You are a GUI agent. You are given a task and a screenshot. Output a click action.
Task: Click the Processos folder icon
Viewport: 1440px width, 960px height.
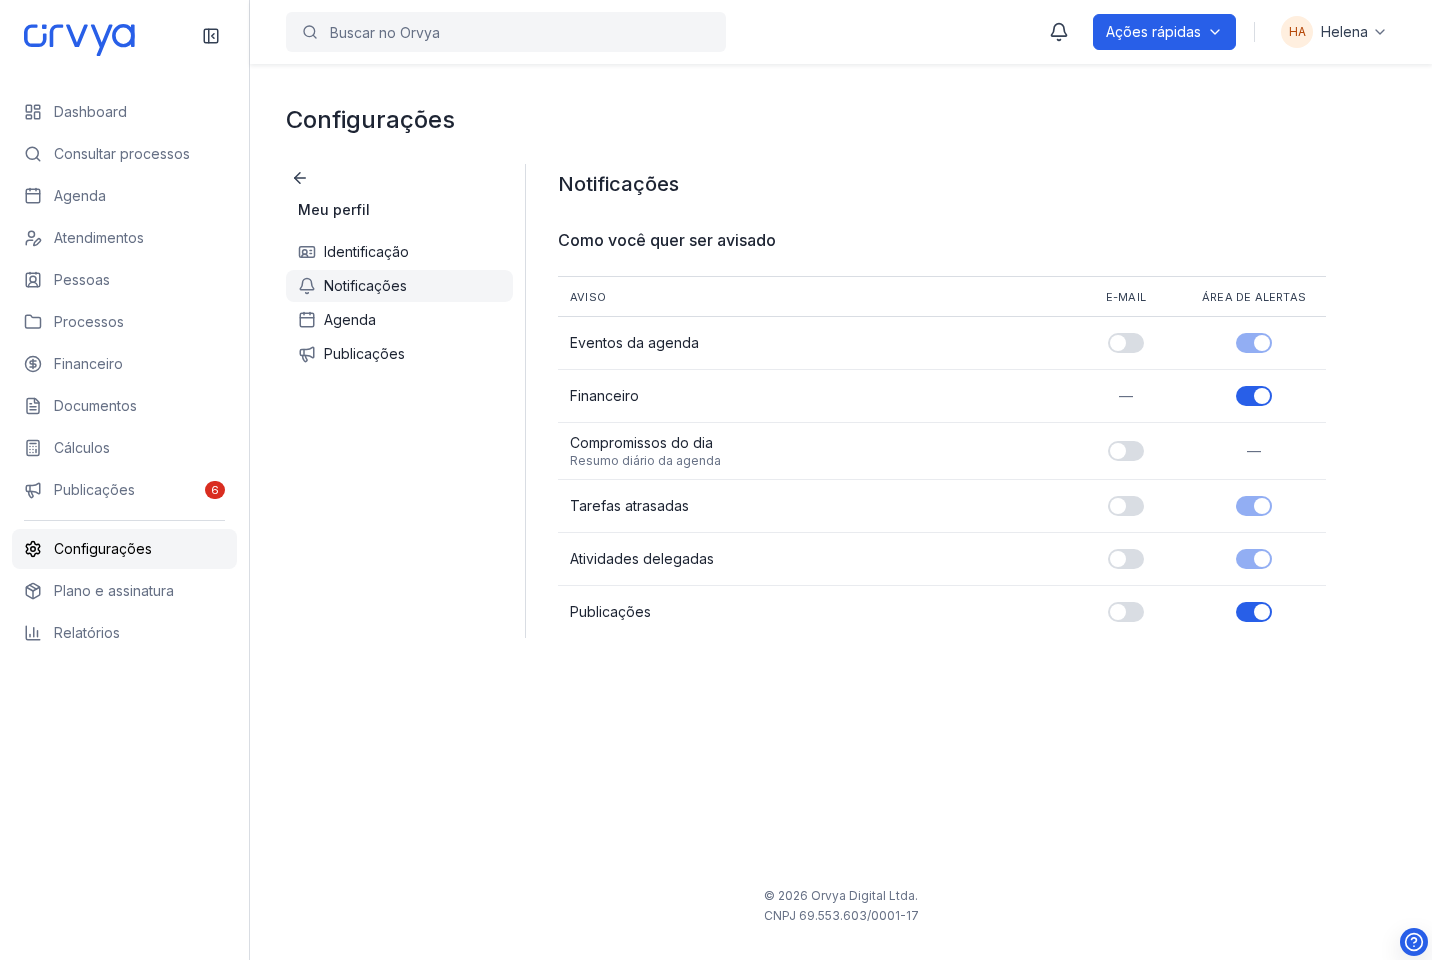click(x=33, y=322)
